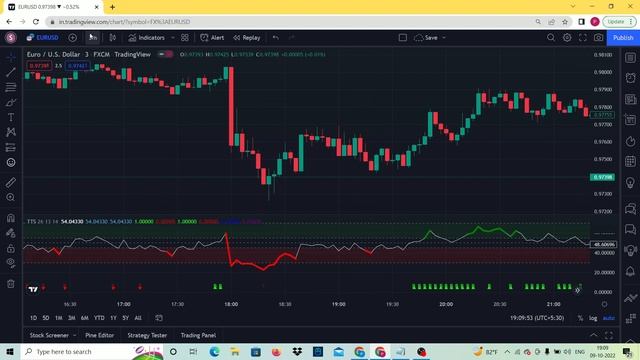Set the date range to All
Viewport: 640px width, 360px height.
[x=138, y=318]
